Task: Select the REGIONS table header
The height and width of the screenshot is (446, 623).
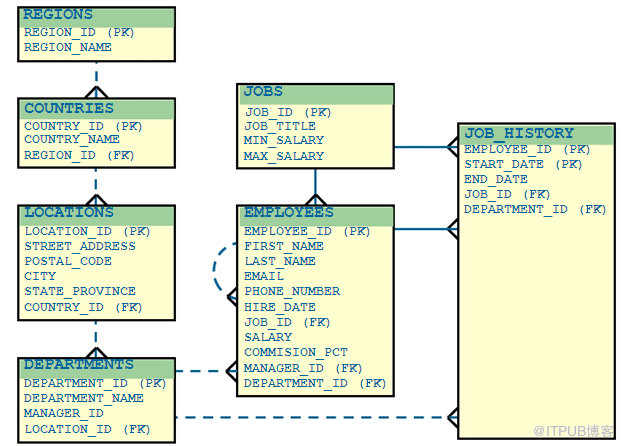Action: [97, 17]
